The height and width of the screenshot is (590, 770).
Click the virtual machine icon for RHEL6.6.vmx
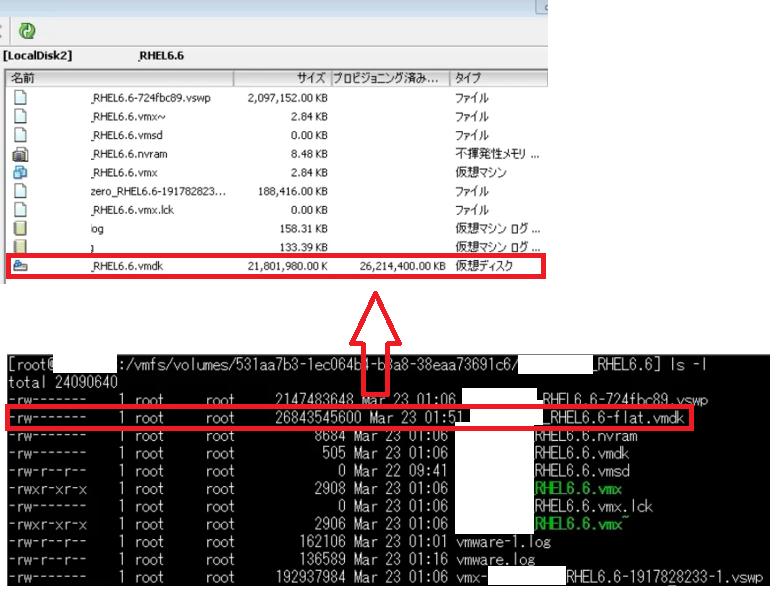(x=20, y=172)
